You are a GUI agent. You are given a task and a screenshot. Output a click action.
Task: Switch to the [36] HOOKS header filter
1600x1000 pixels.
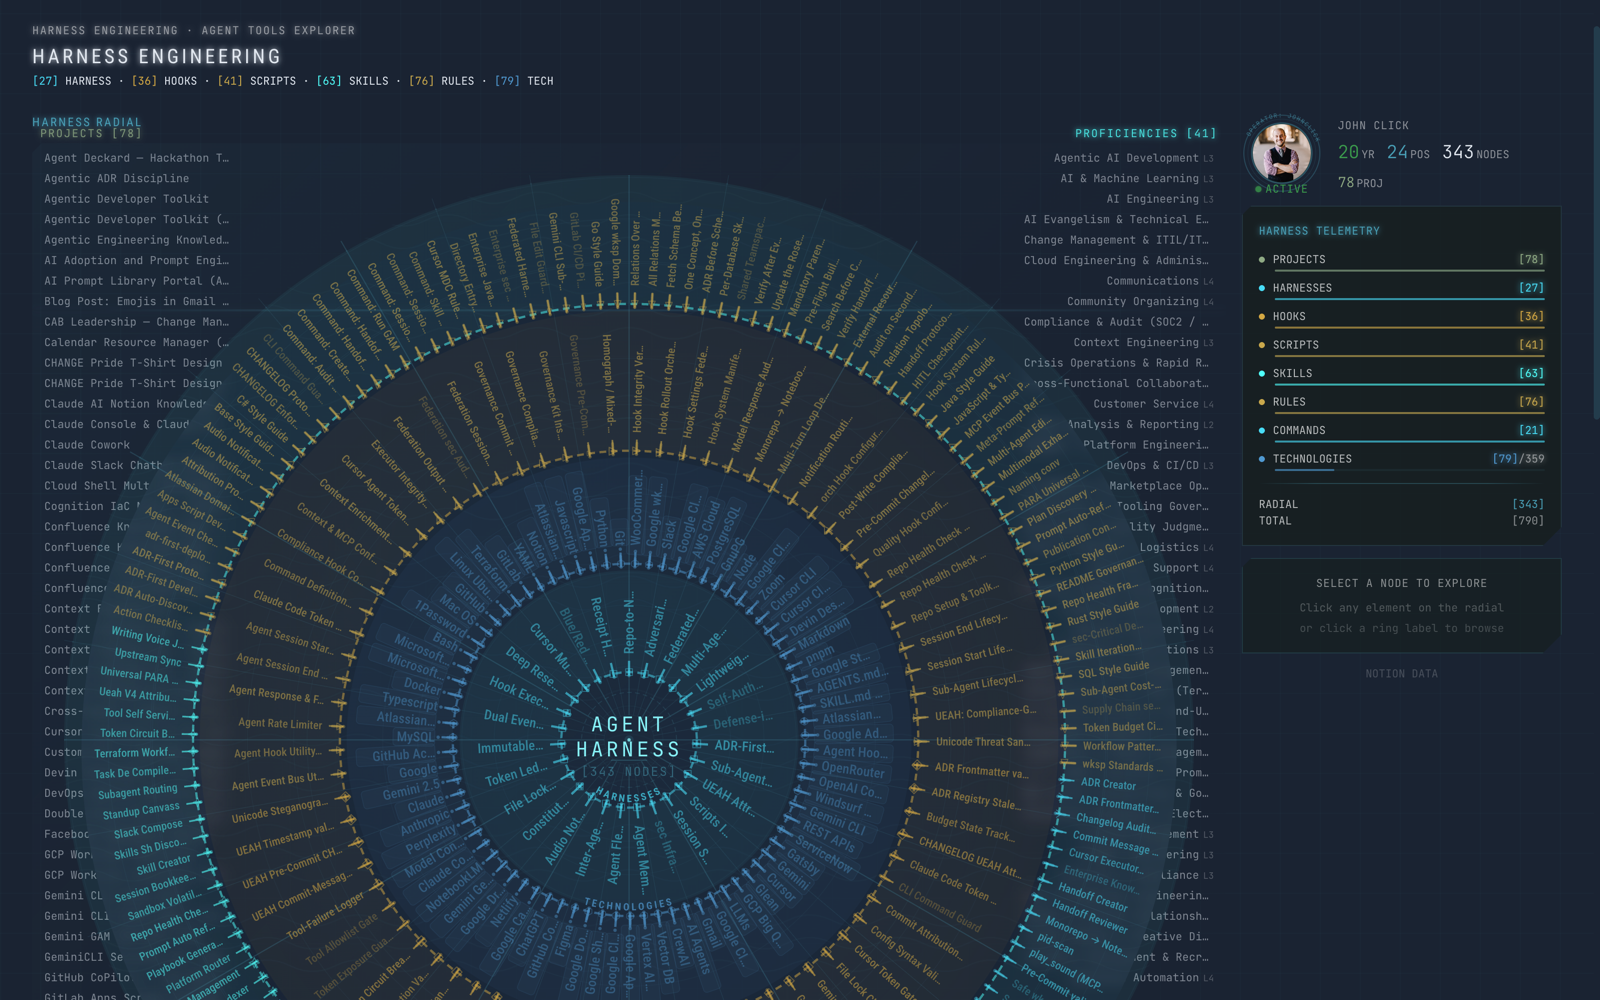pyautogui.click(x=164, y=81)
